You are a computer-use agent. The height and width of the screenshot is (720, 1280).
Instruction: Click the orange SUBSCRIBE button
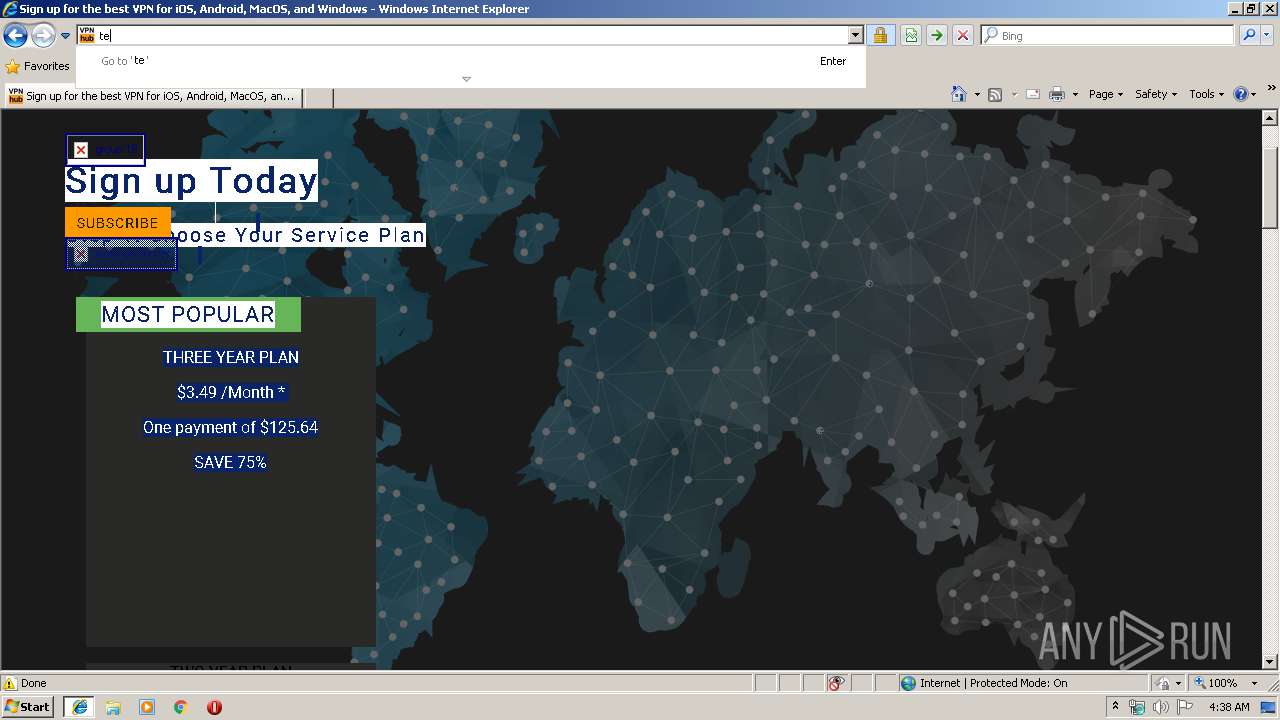click(x=118, y=222)
